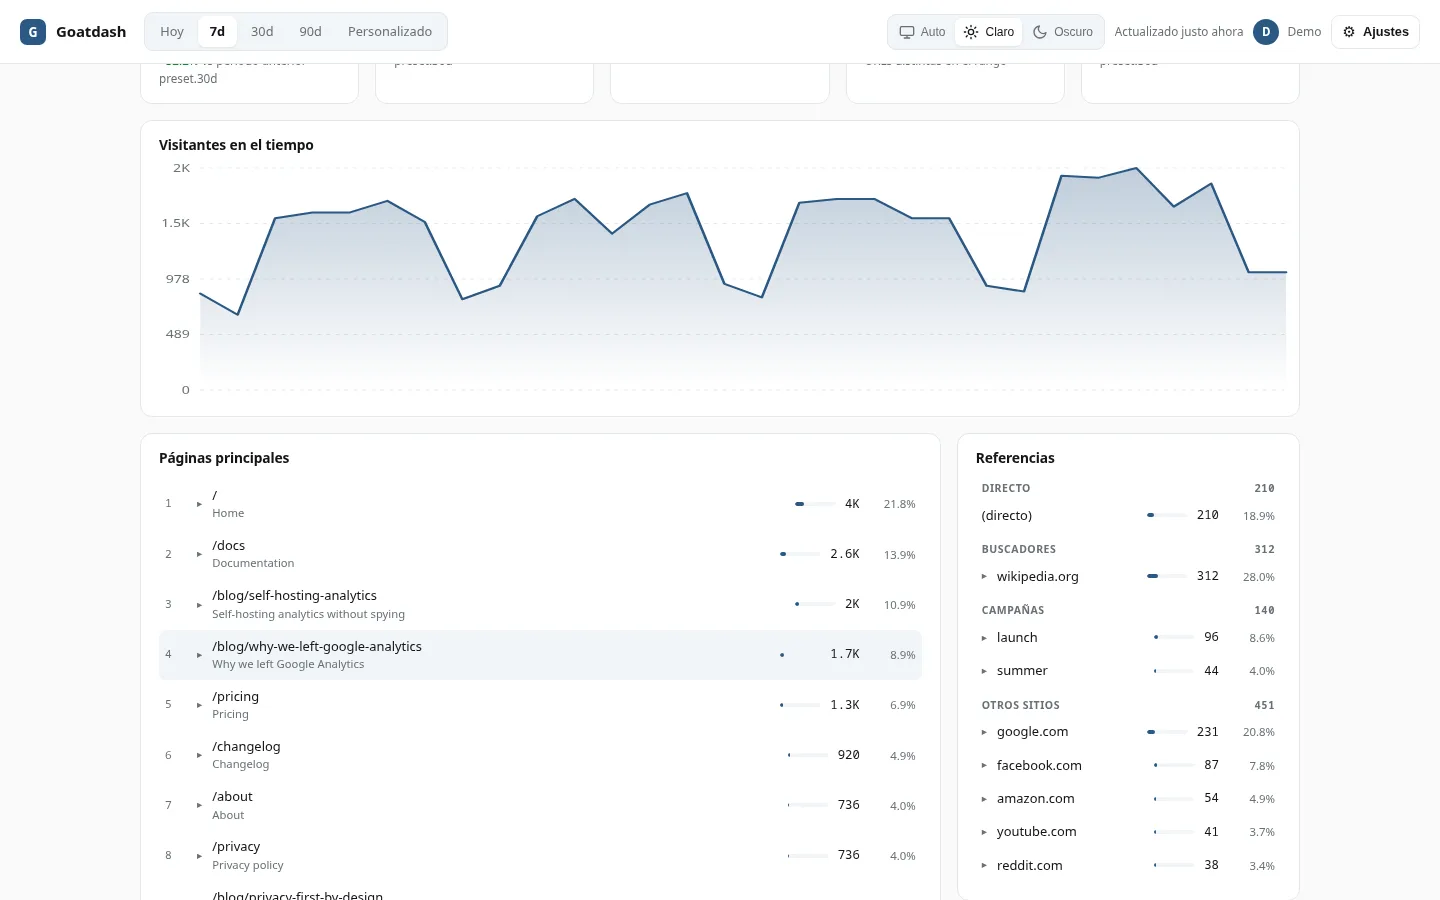1440x900 pixels.
Task: Click the /about page path
Action: 232,796
